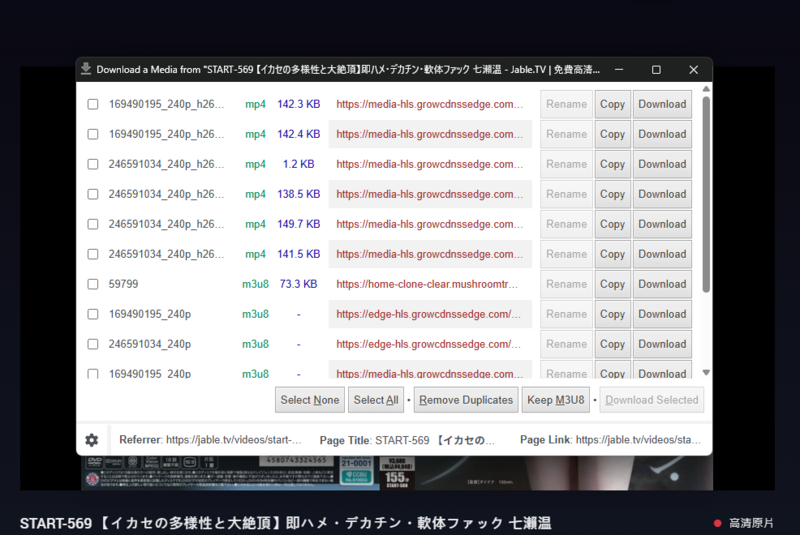This screenshot has width=800, height=535.
Task: Copy the link of the 149.7 KB mp4
Action: [x=612, y=224]
